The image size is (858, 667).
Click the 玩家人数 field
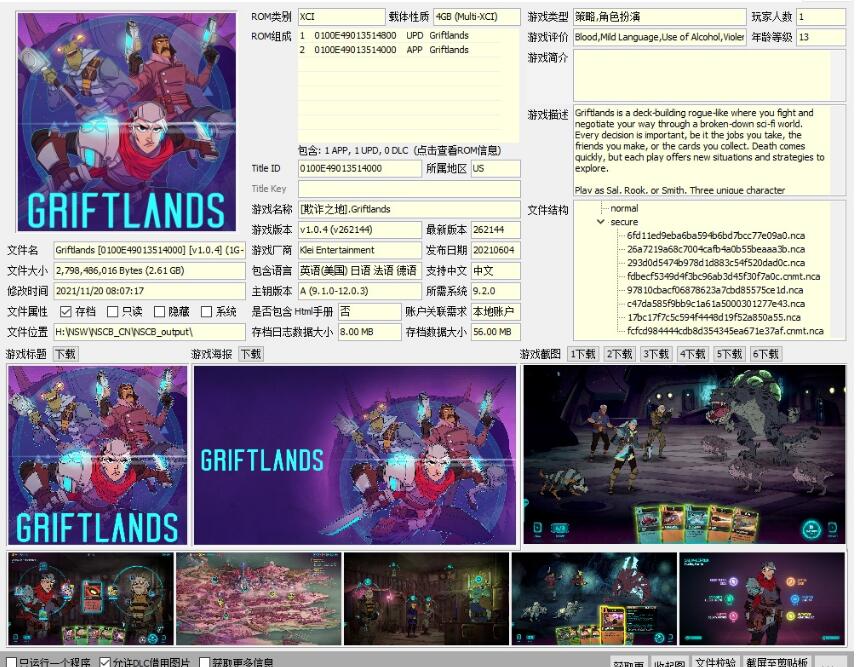click(x=821, y=17)
